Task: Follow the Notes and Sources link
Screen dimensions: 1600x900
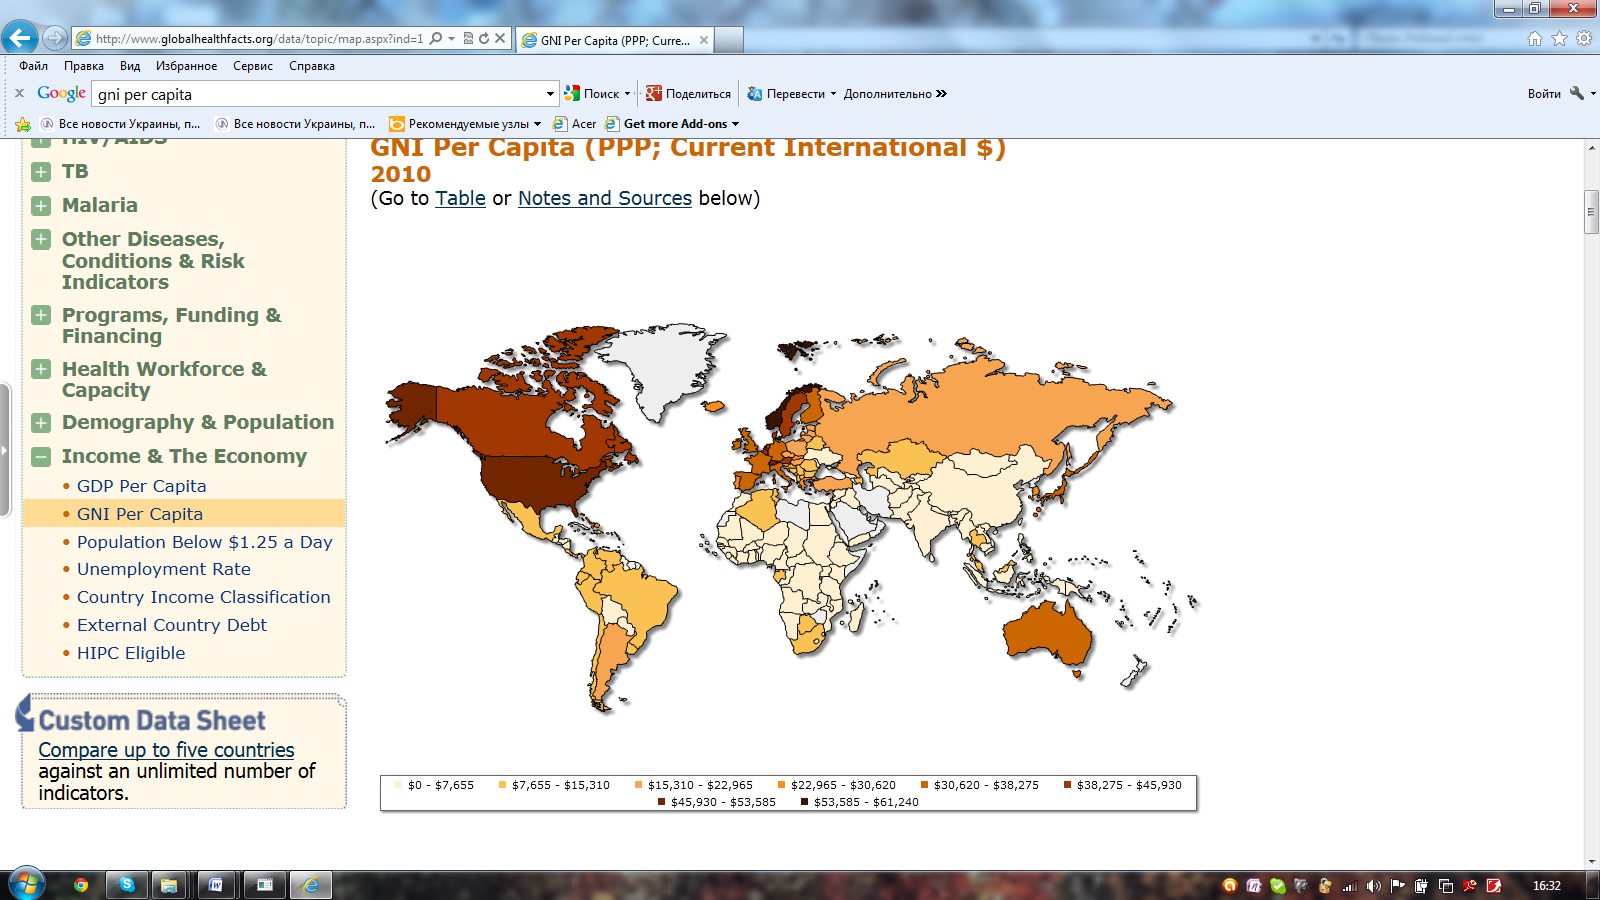Action: point(604,198)
